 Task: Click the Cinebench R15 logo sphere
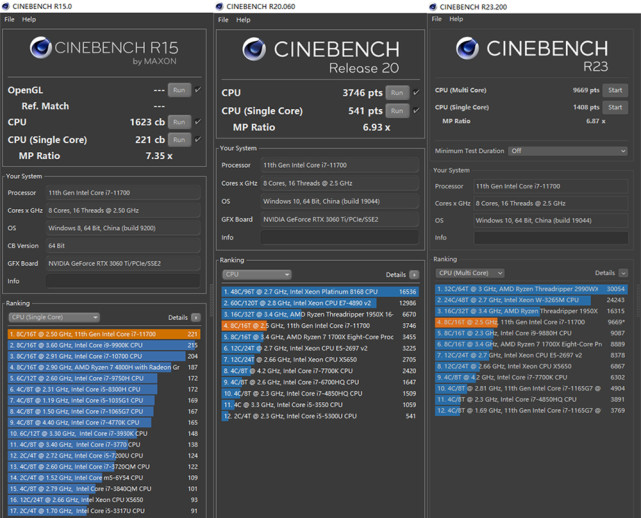point(41,48)
